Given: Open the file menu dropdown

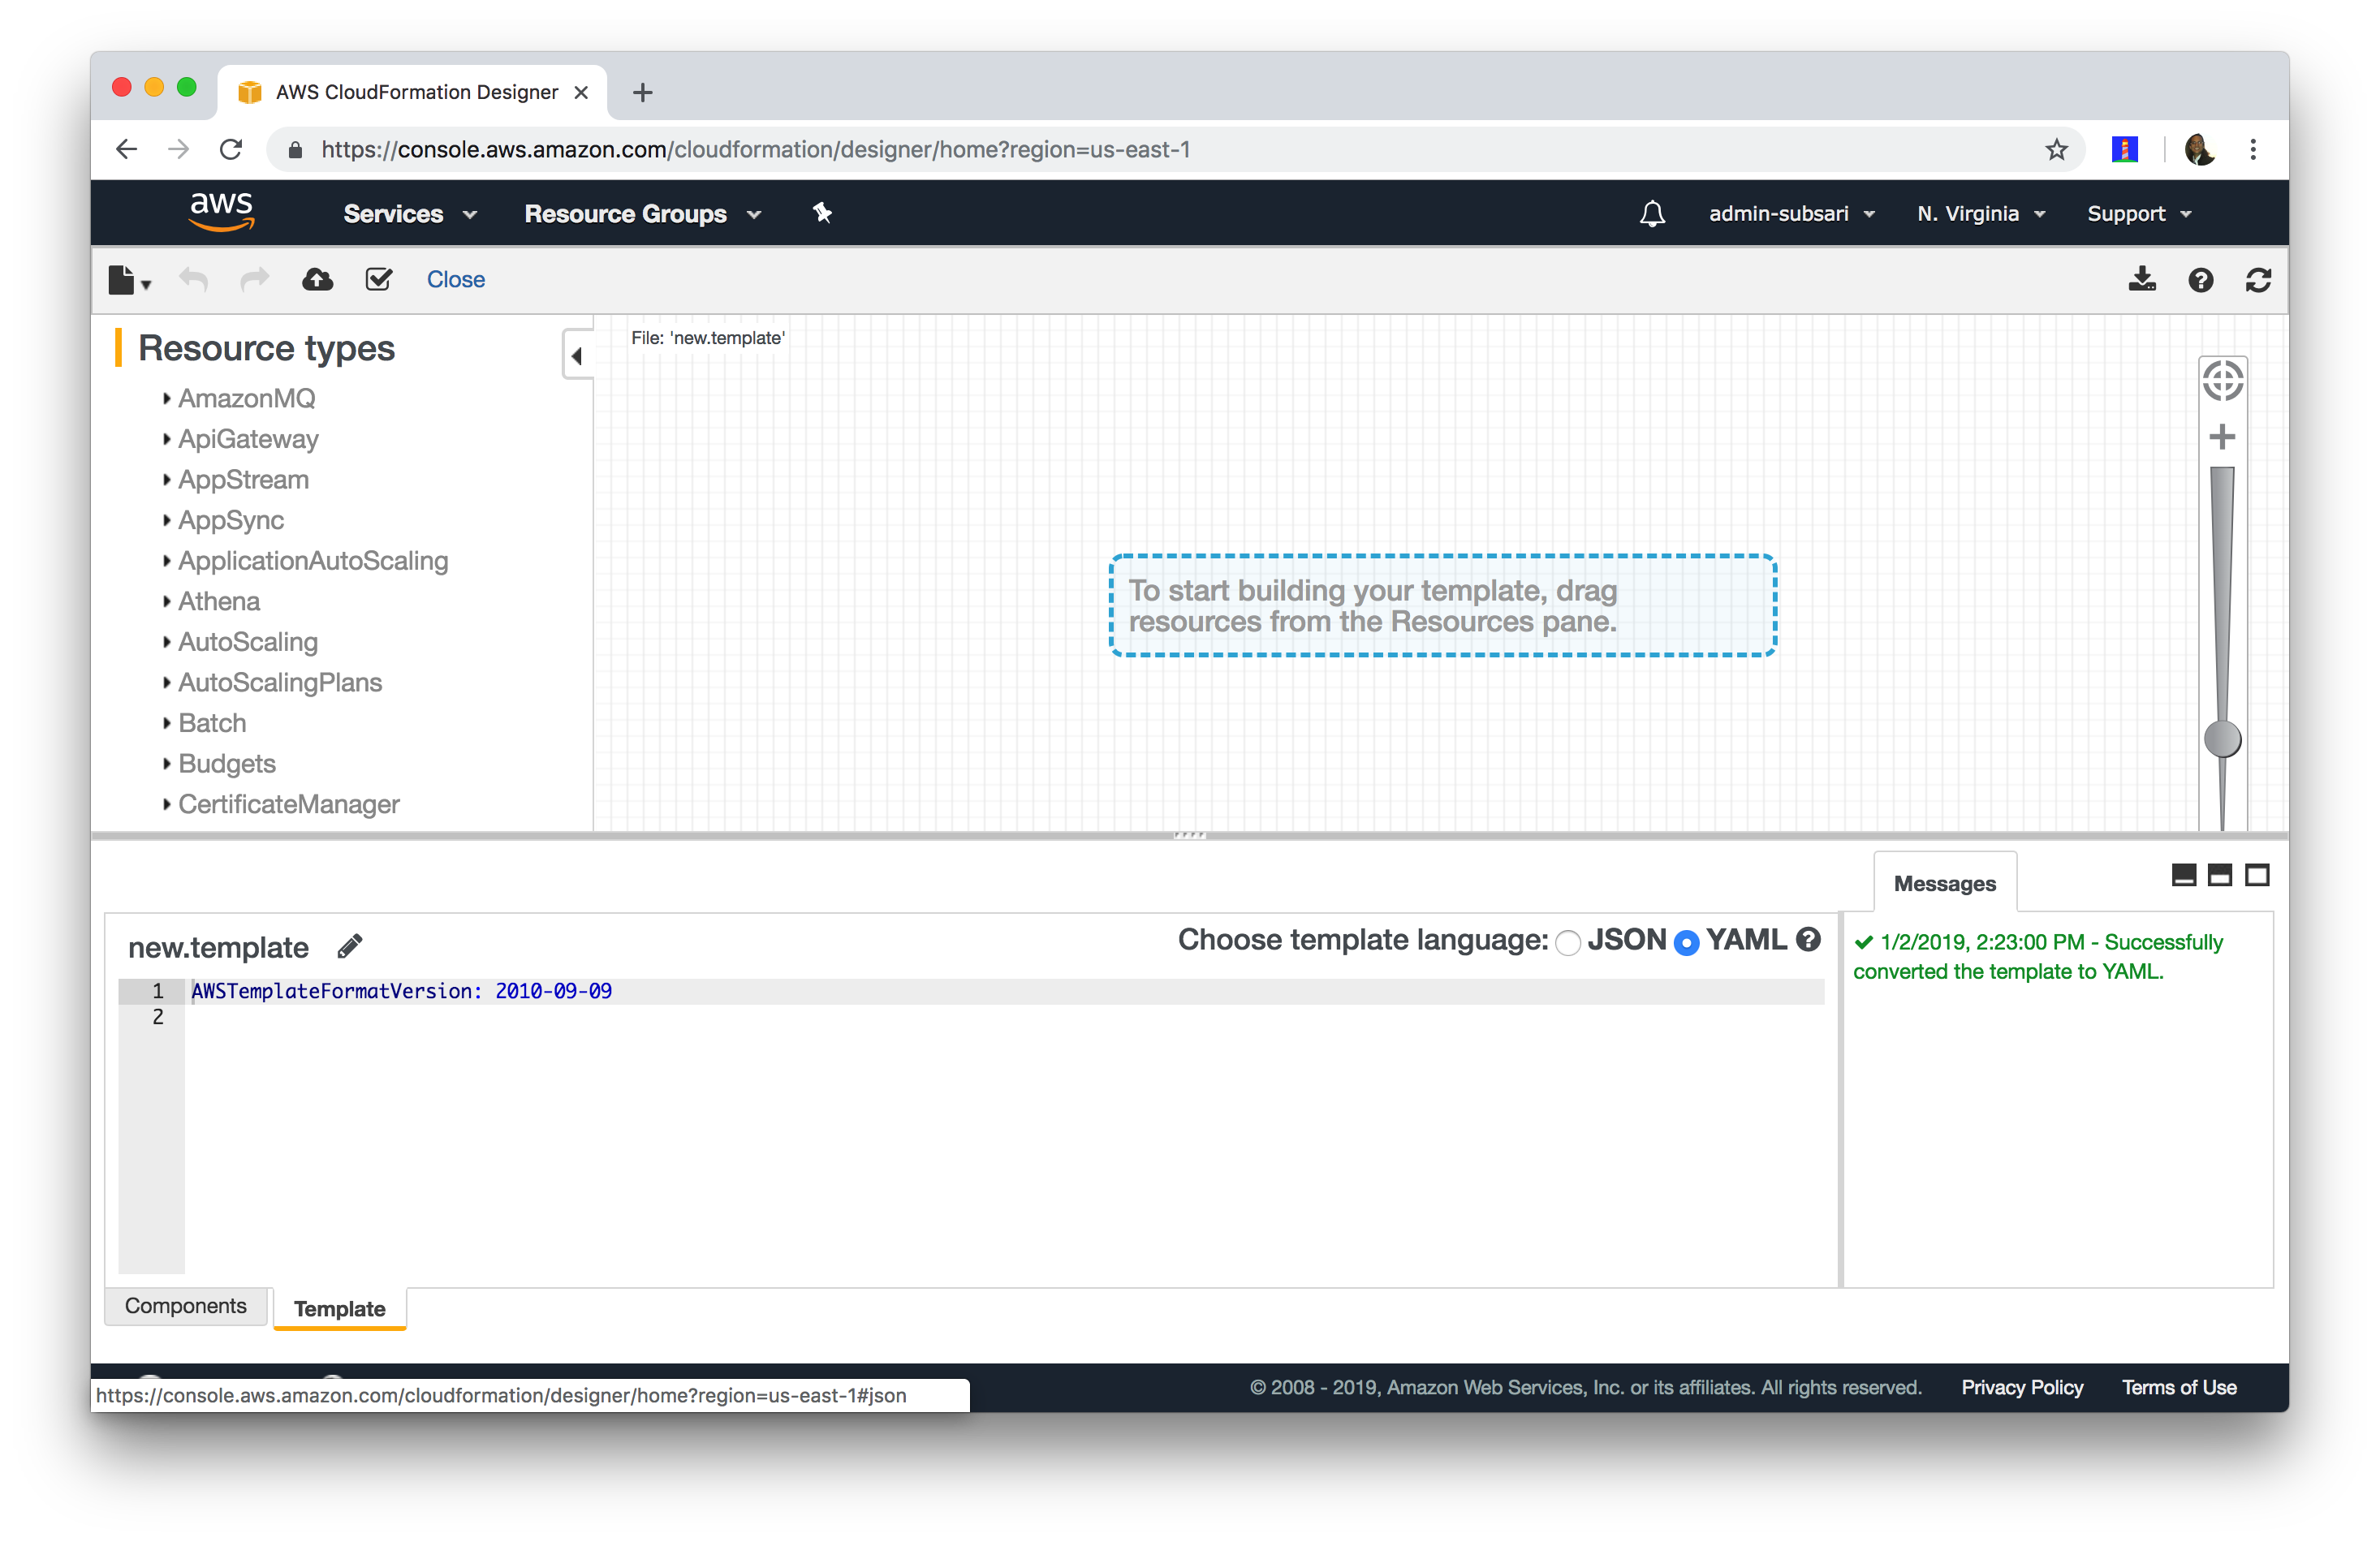Looking at the screenshot, I should tap(129, 281).
